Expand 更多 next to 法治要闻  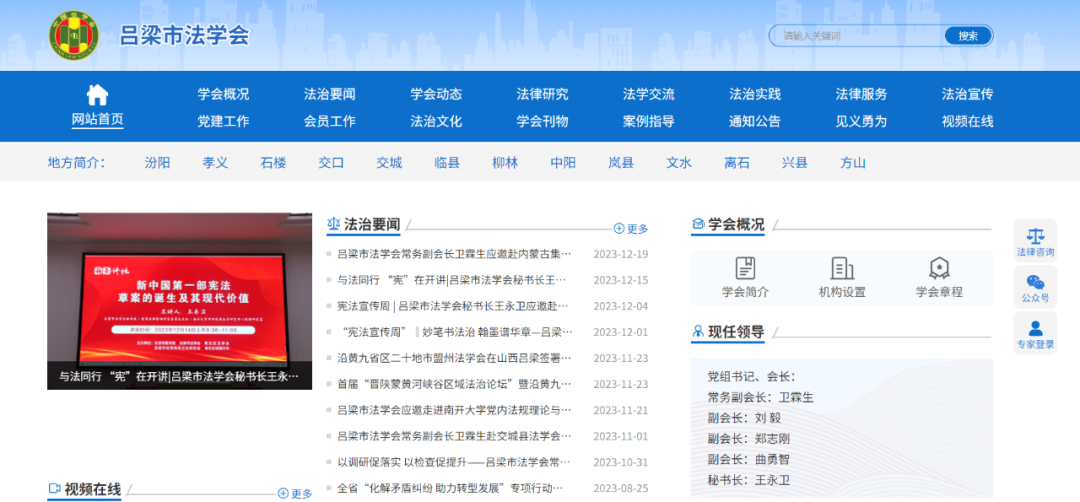(x=631, y=229)
